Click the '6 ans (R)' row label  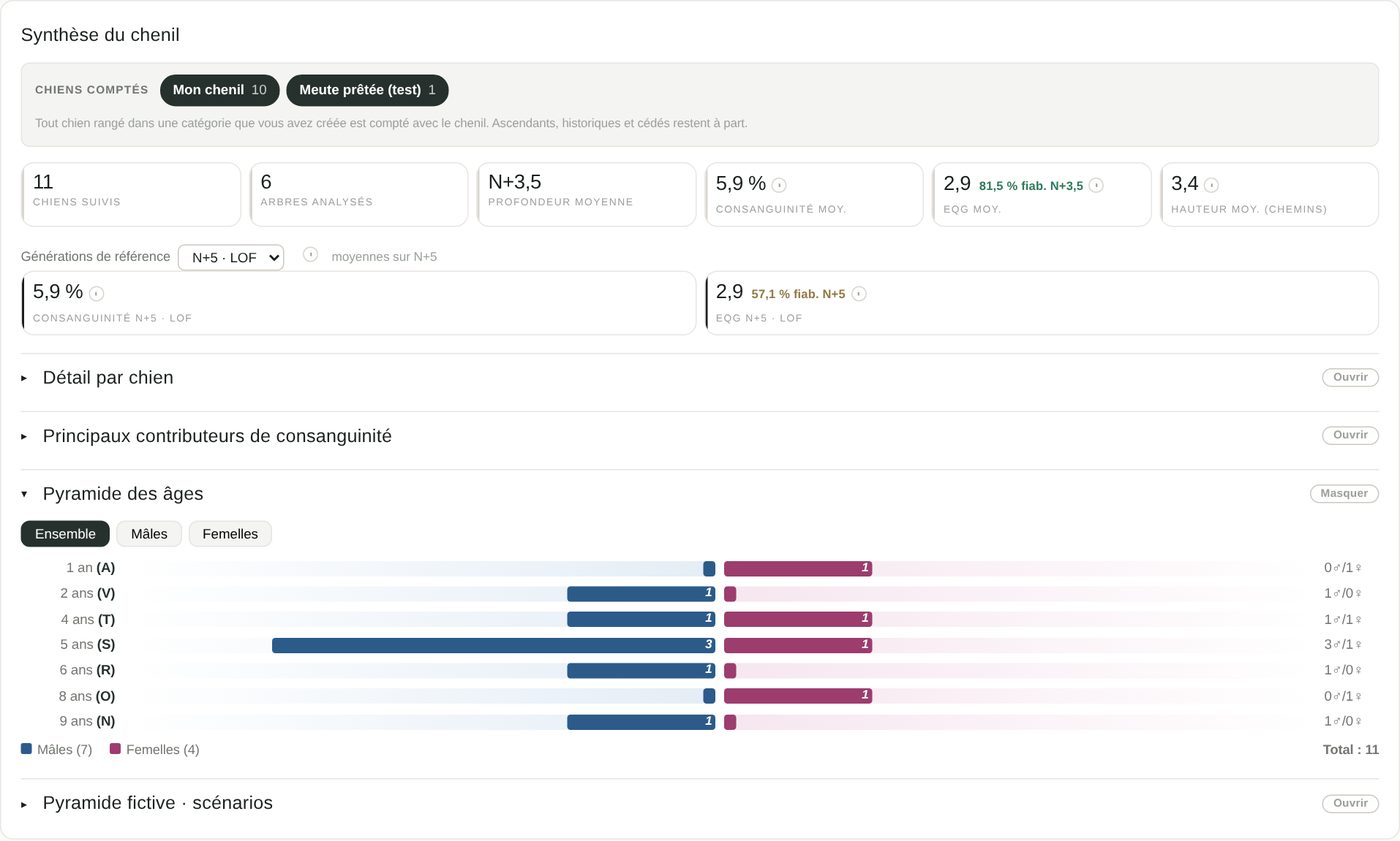87,670
